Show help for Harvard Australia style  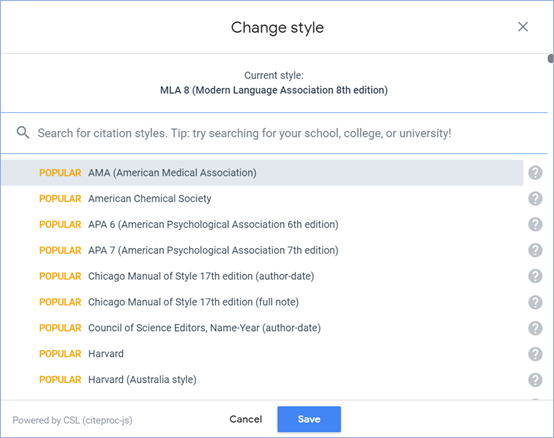pos(535,380)
